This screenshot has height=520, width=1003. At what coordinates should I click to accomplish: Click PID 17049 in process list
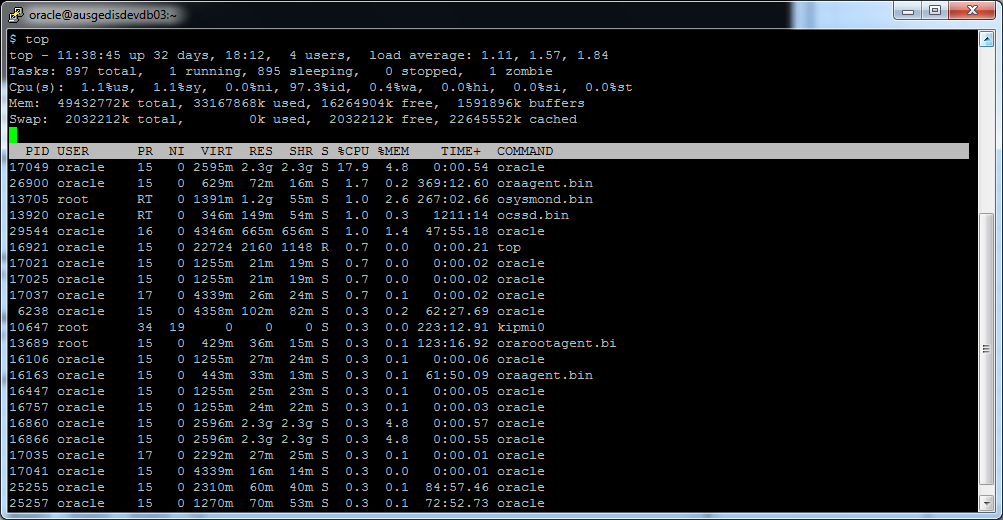click(x=29, y=168)
